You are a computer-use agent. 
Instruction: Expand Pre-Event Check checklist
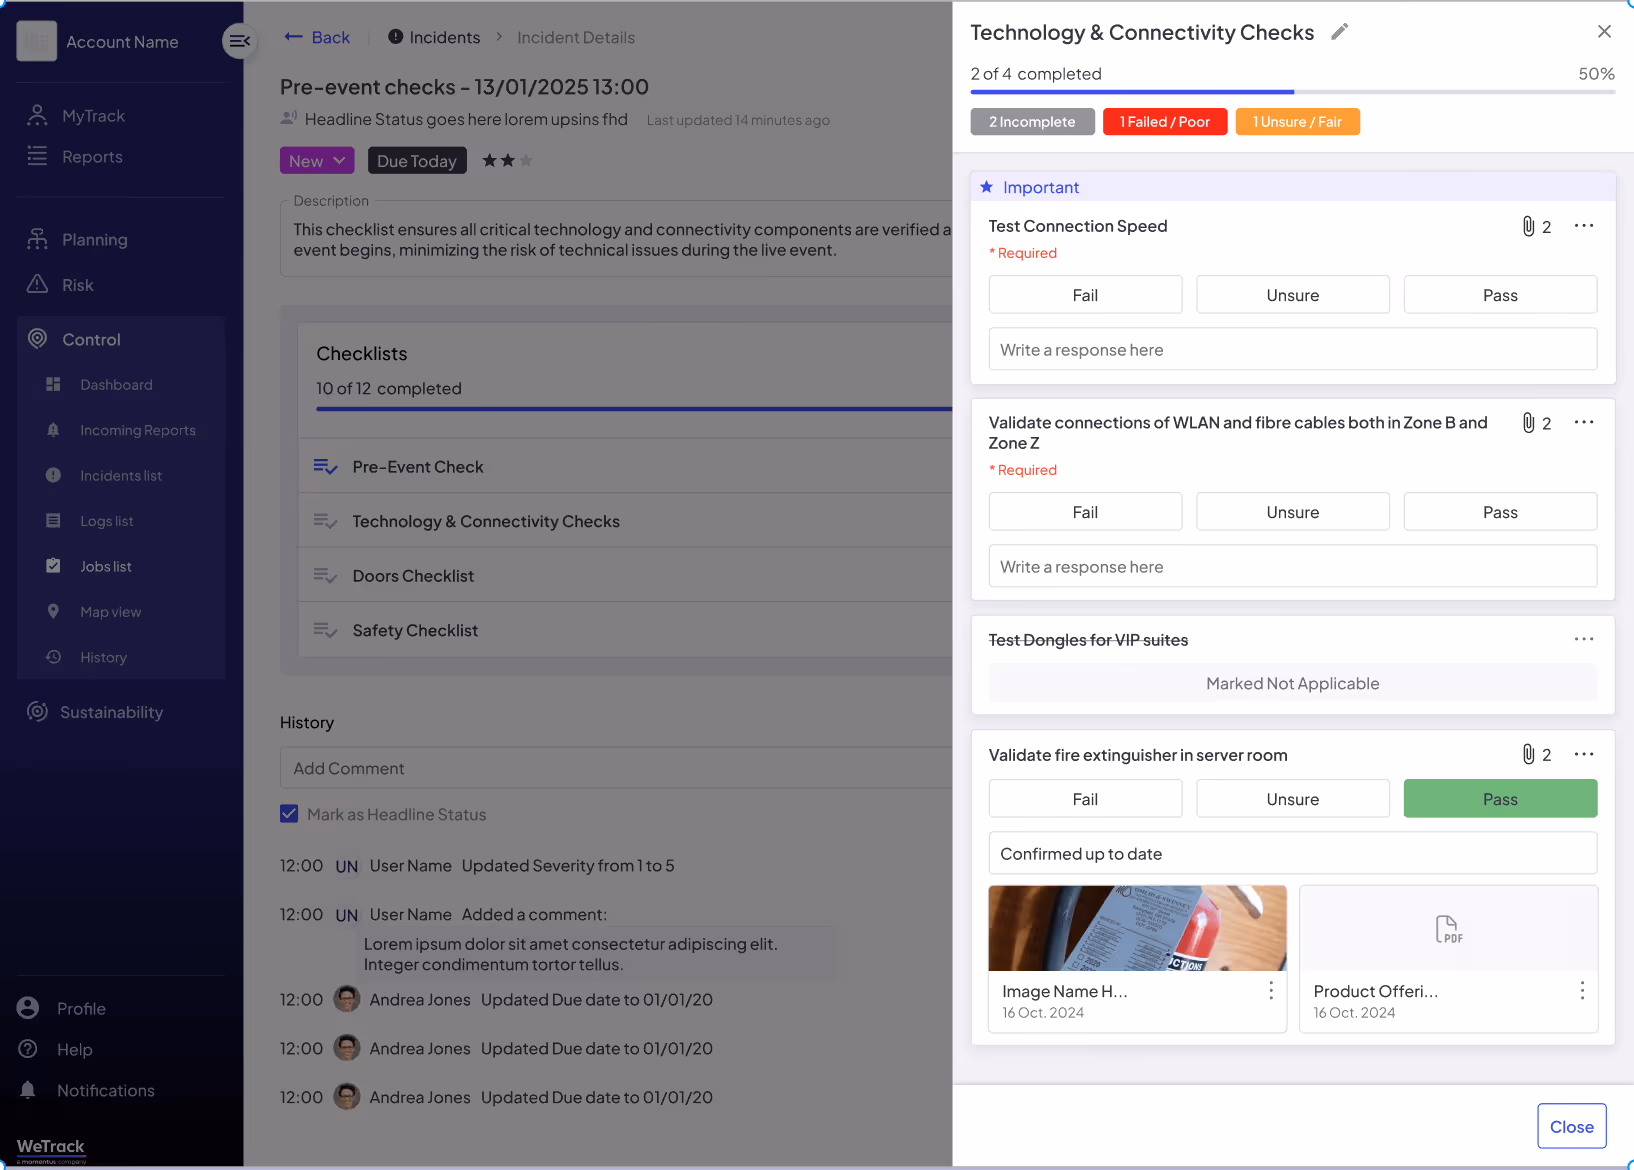(625, 467)
